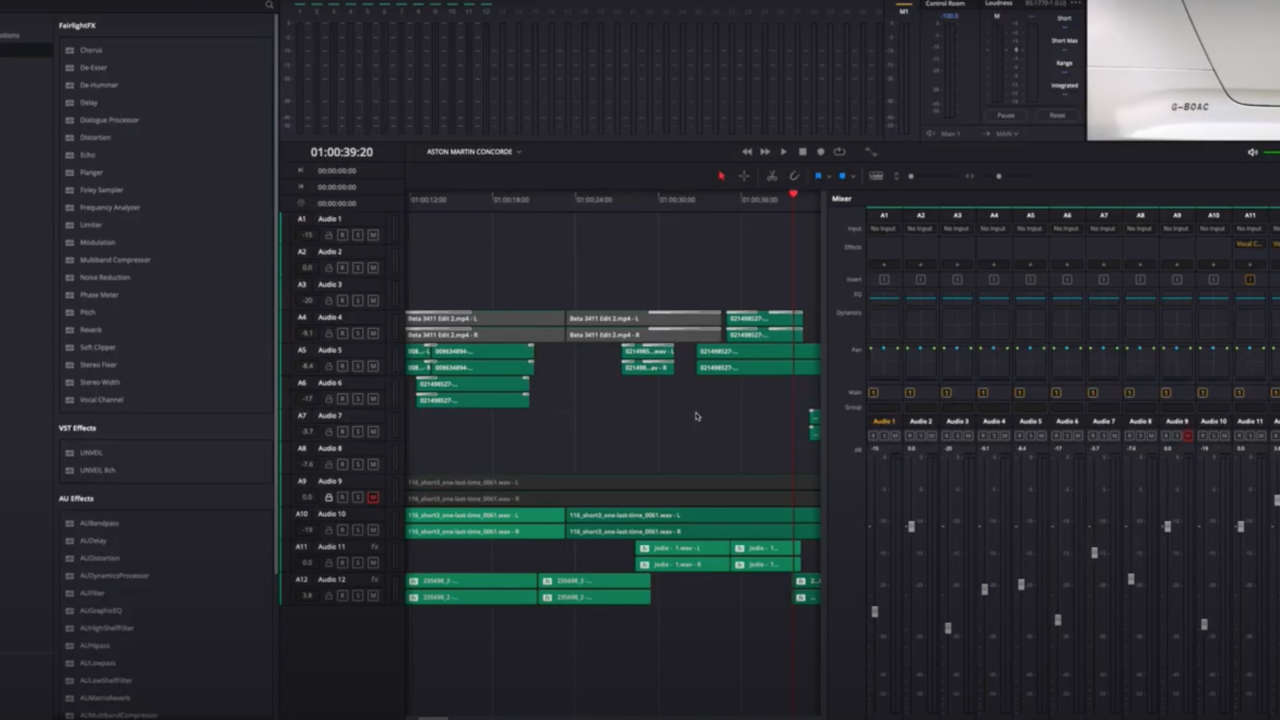Lock the Audio 1 track

329,234
